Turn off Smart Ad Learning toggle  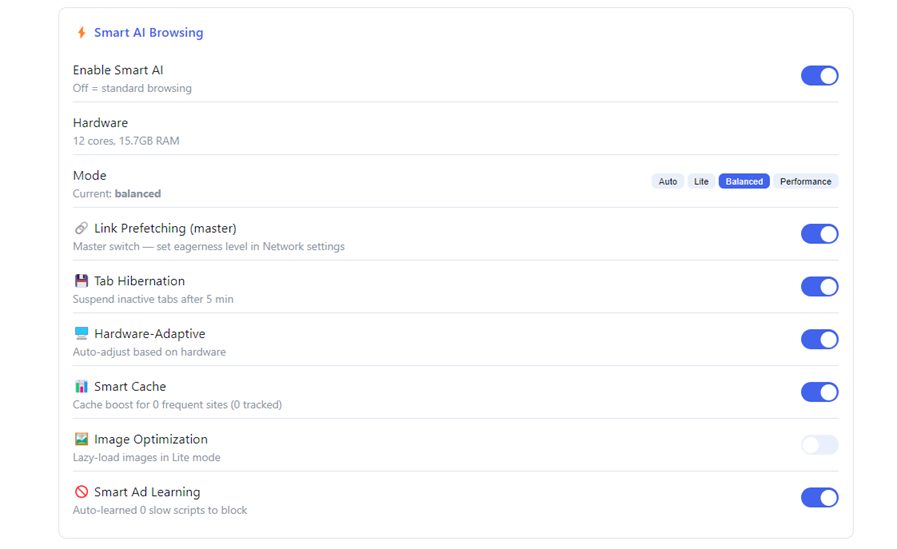(819, 498)
